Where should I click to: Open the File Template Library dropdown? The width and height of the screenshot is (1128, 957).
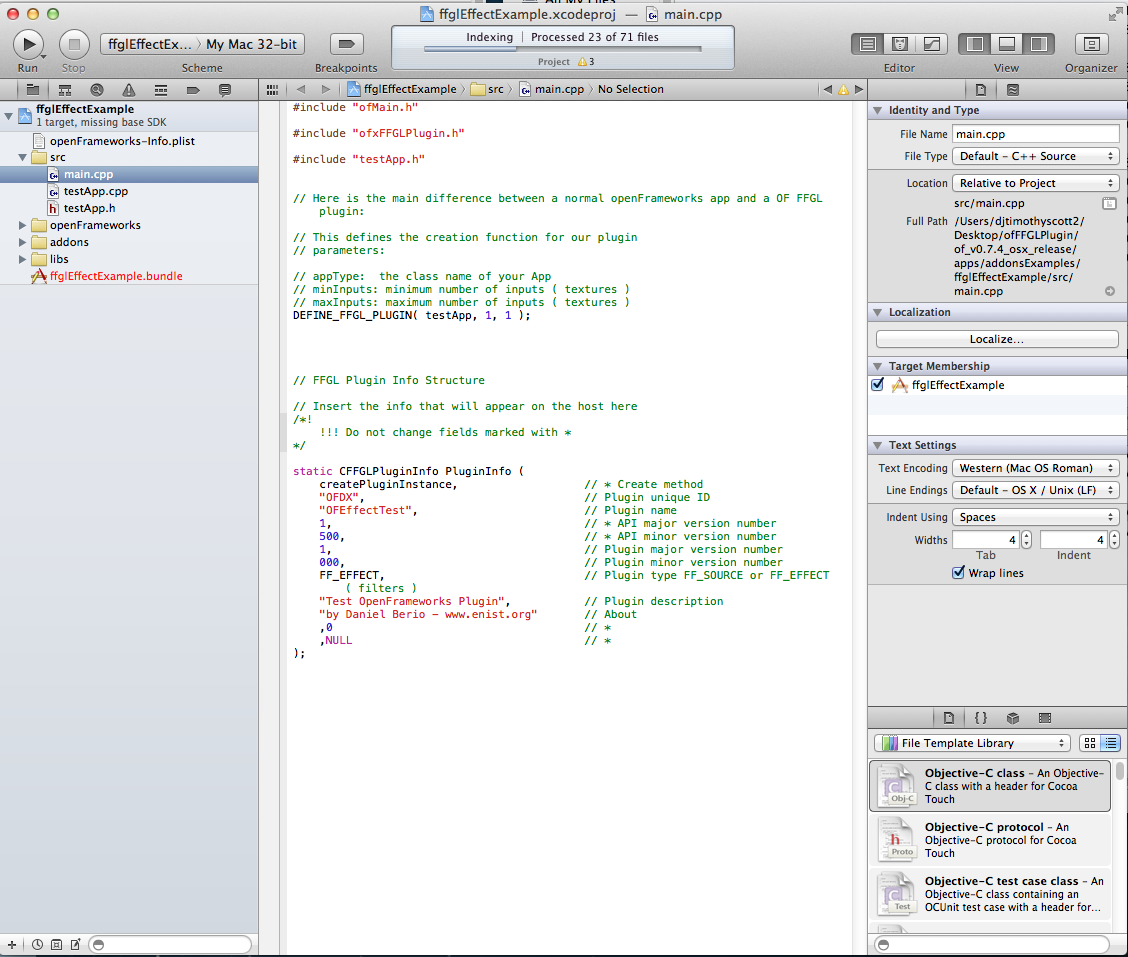[x=972, y=743]
